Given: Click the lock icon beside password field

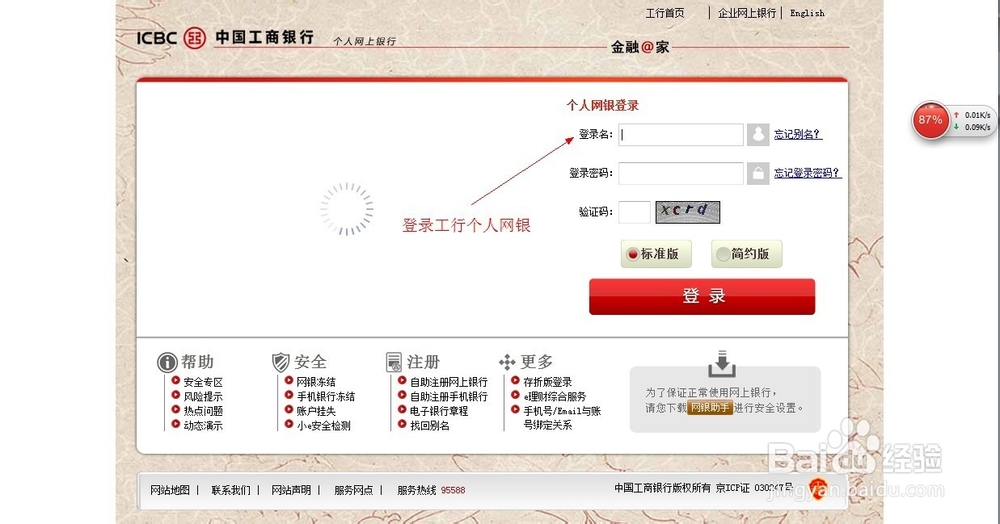Looking at the screenshot, I should pos(758,173).
